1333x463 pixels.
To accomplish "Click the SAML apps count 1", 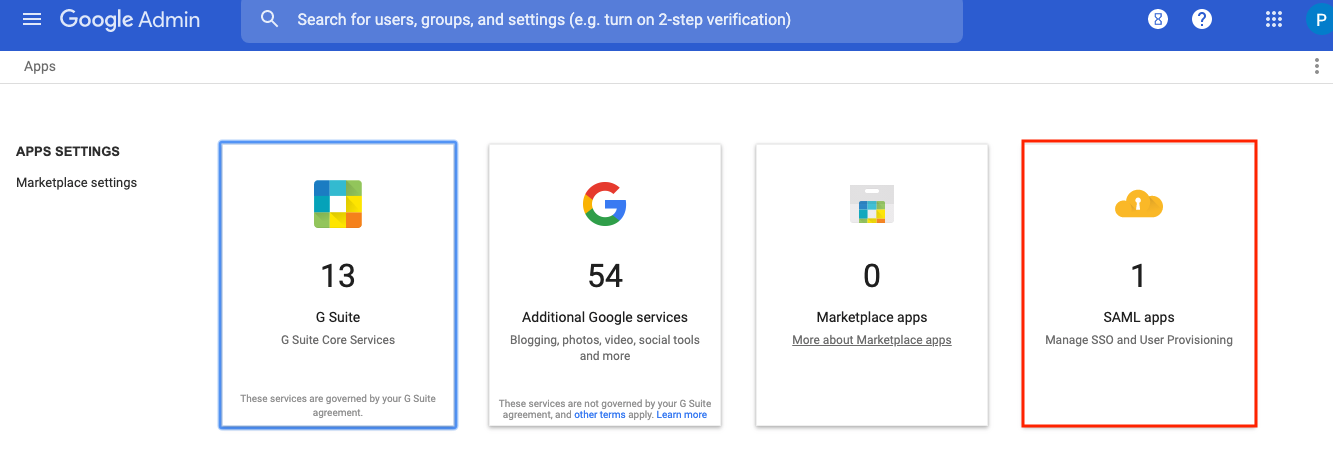I will tap(1139, 275).
